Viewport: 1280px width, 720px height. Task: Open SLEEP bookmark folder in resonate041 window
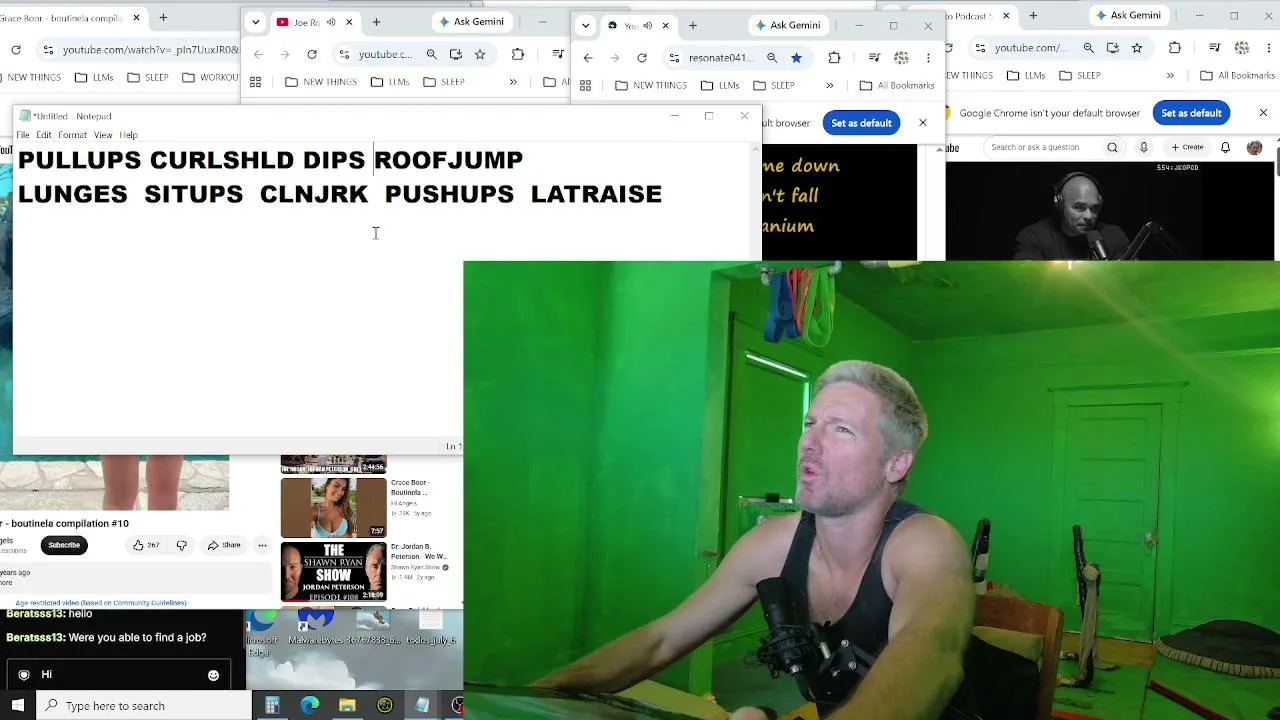pos(775,85)
